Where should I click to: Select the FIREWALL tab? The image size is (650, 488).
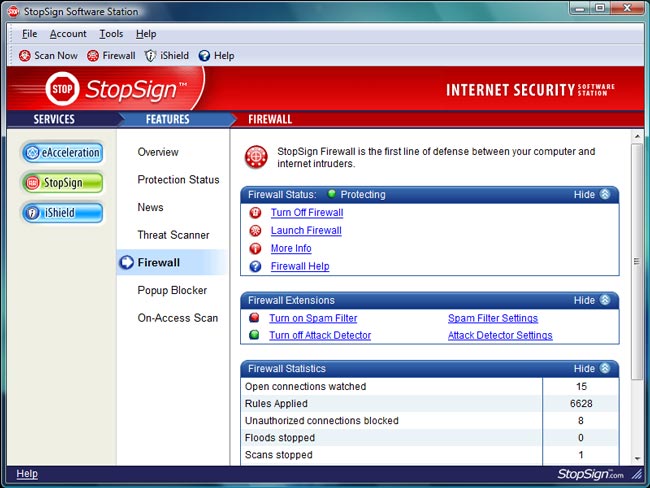[x=270, y=119]
